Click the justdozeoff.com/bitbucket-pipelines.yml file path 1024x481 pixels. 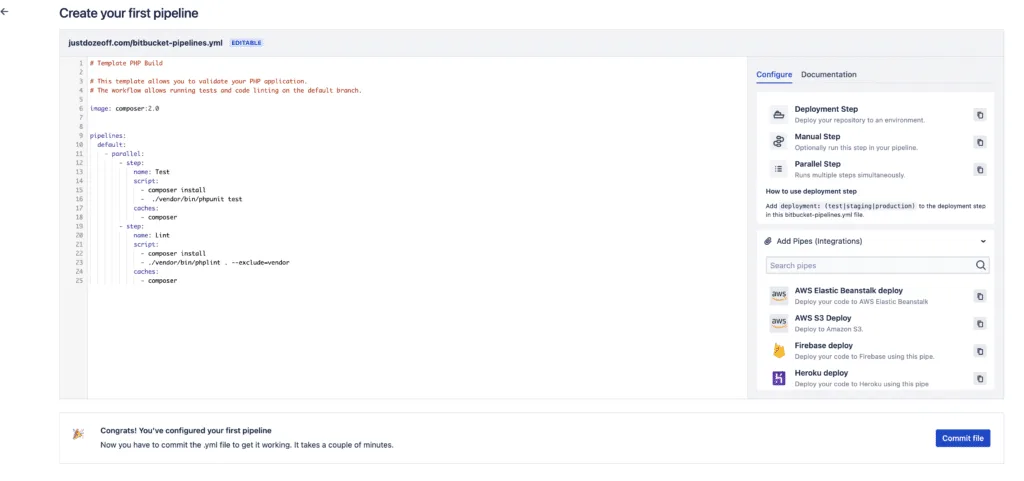pos(146,42)
